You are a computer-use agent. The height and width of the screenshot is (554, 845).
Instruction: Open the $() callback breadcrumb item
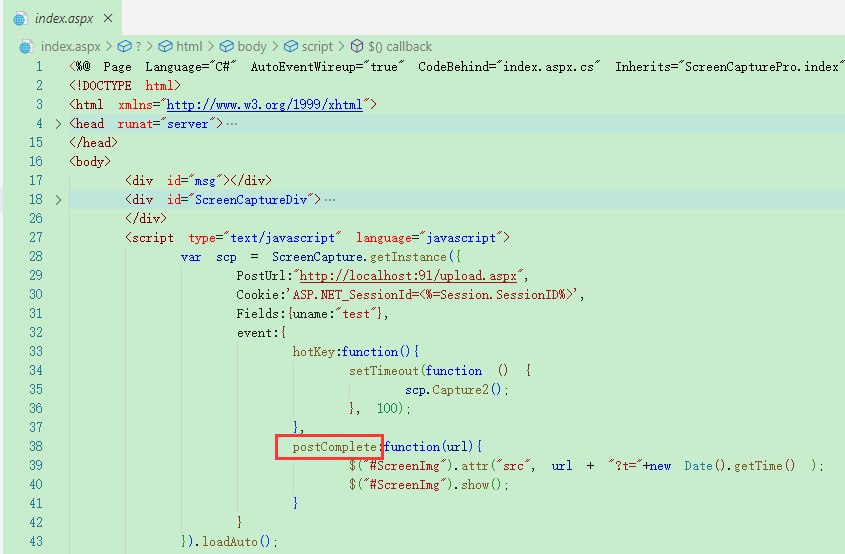pos(400,47)
